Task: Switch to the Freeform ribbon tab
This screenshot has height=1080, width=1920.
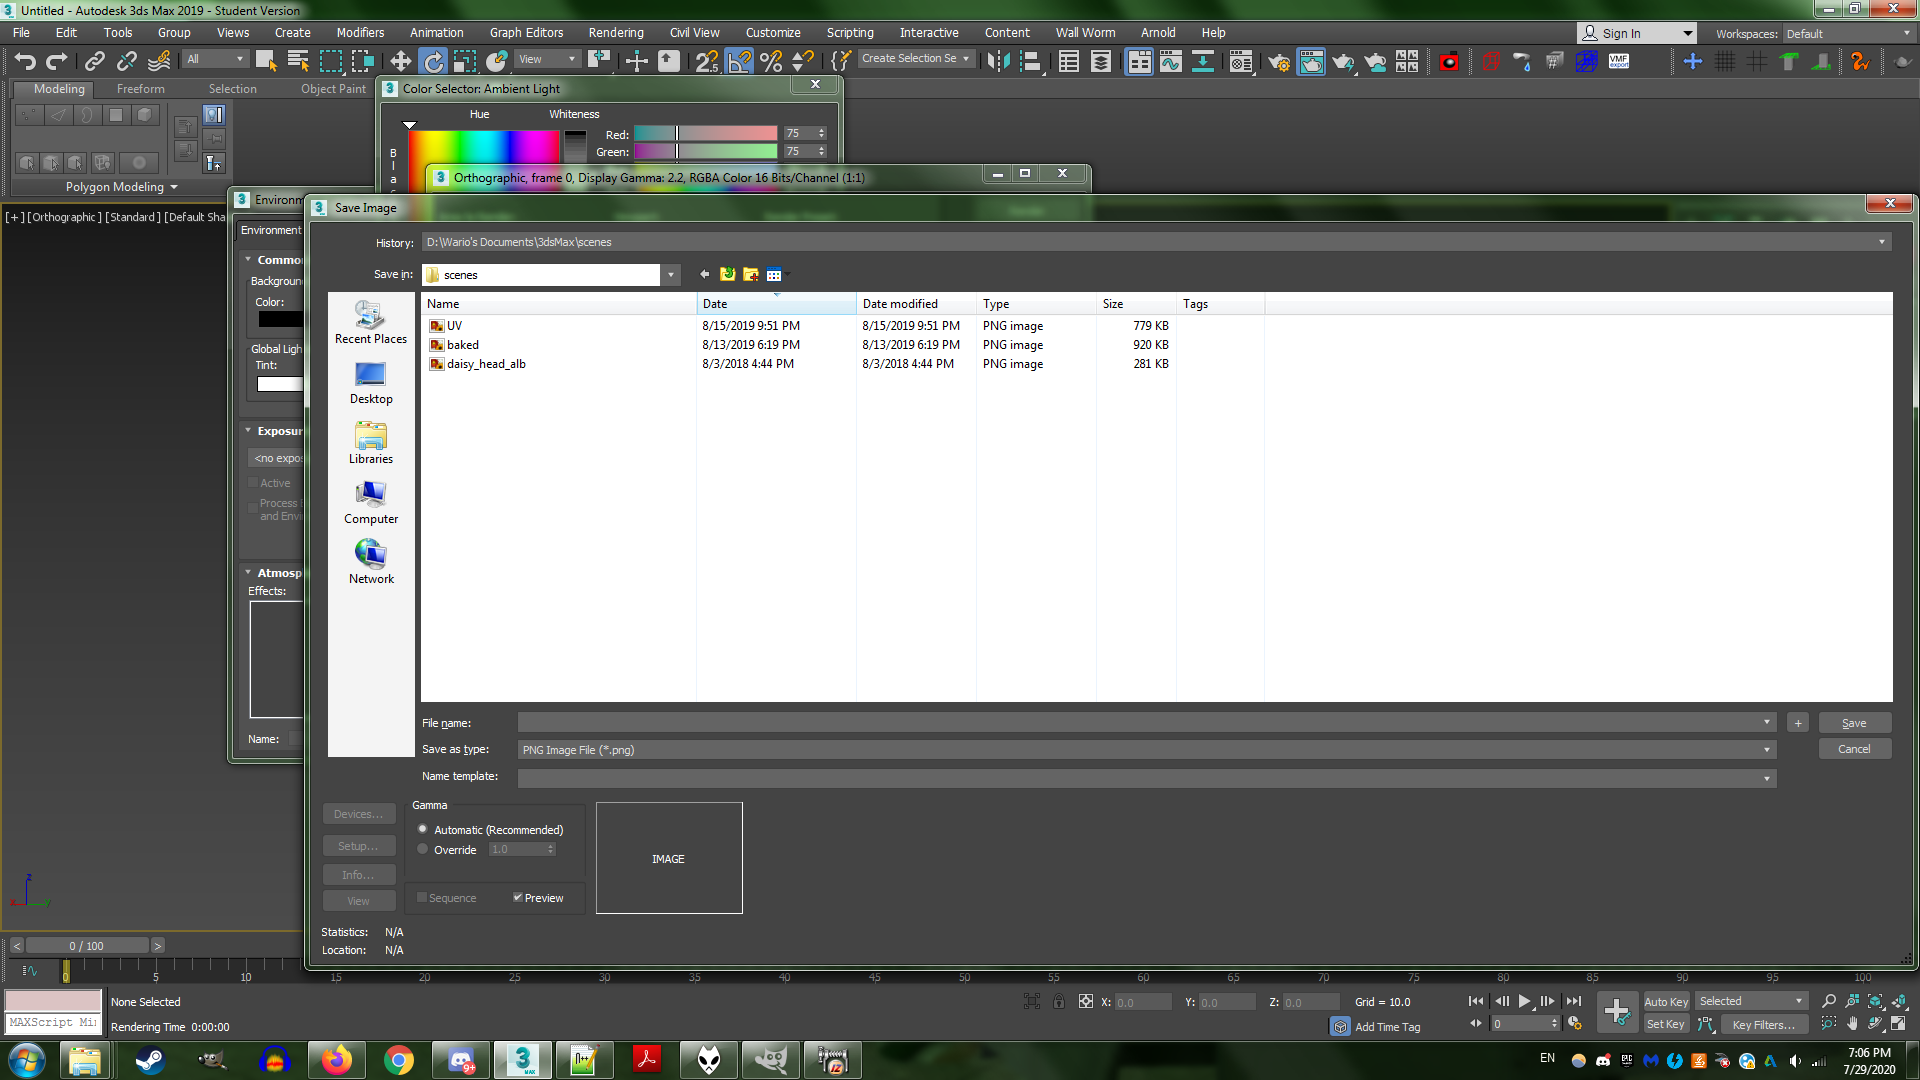Action: [140, 89]
